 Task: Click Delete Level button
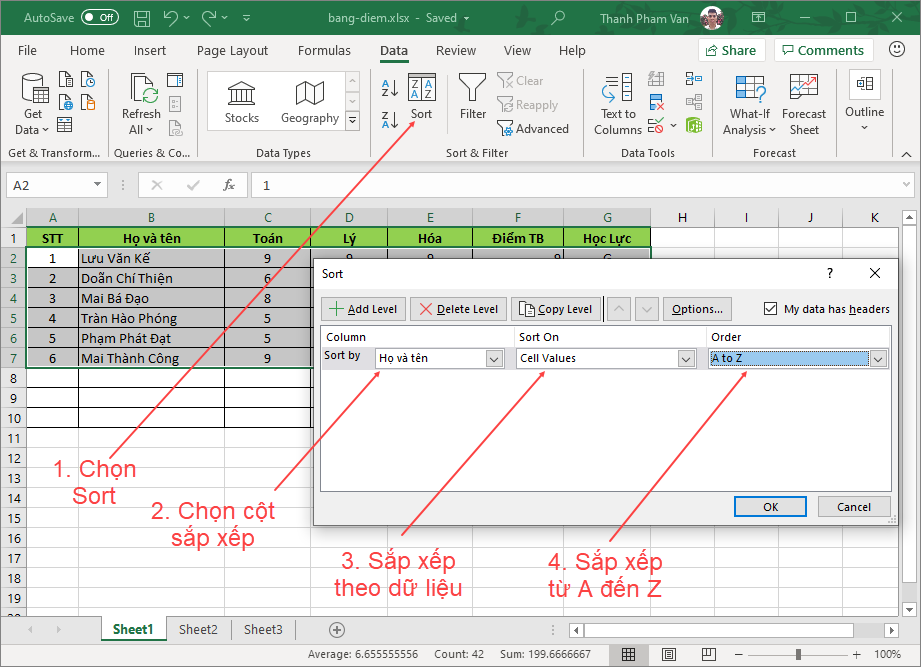(458, 309)
